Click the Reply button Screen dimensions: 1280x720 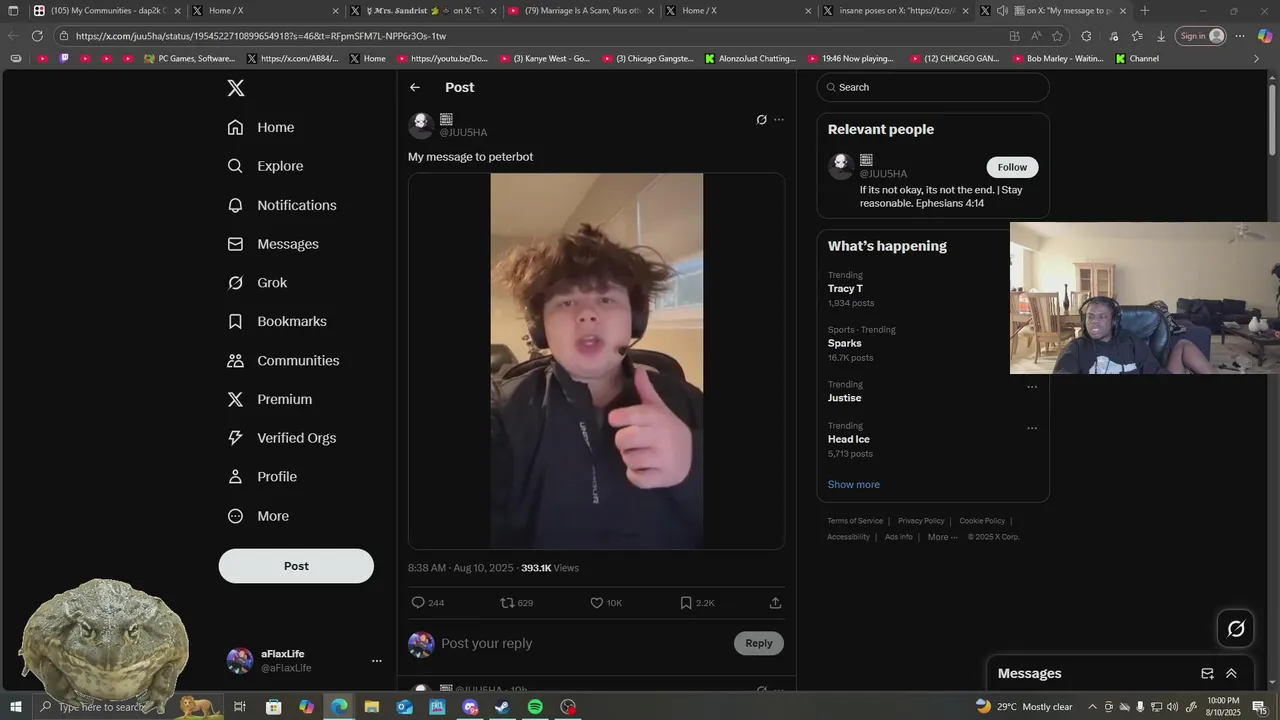click(x=759, y=643)
